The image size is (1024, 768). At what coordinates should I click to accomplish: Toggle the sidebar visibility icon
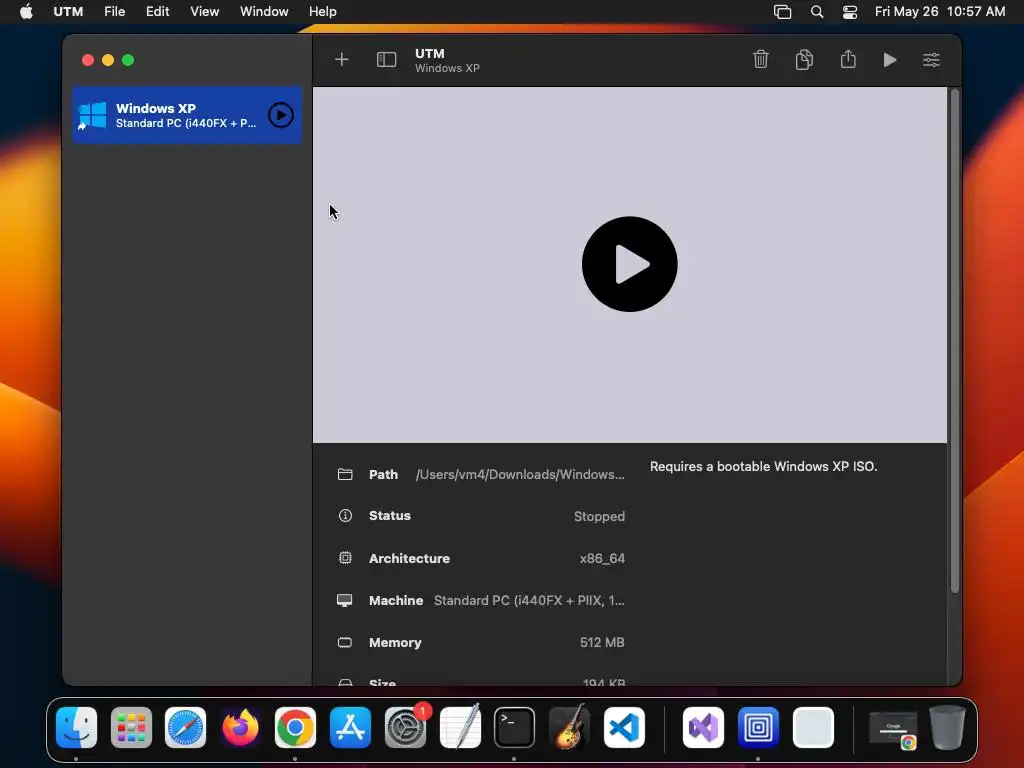point(387,59)
